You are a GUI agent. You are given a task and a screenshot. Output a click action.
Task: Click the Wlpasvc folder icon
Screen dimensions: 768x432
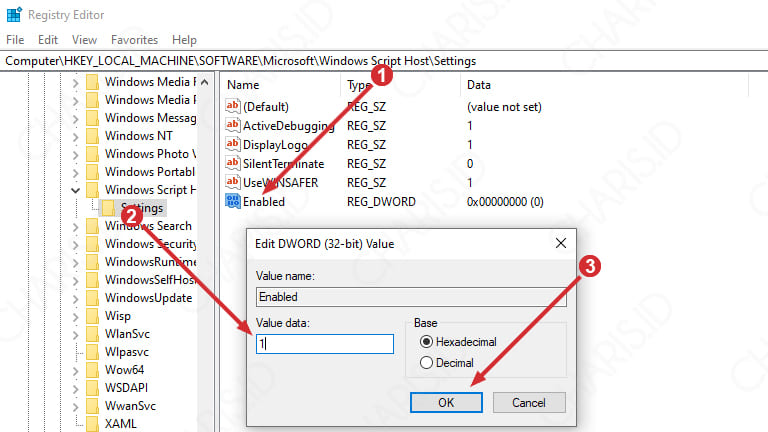point(92,352)
